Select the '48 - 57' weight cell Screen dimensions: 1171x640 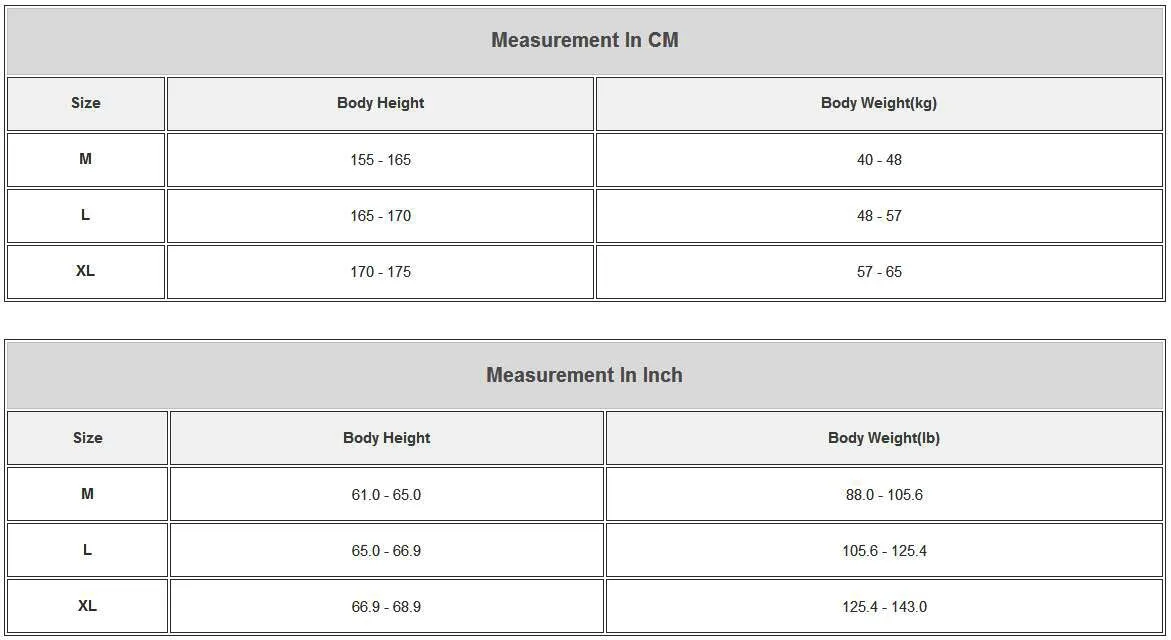pyautogui.click(x=879, y=216)
